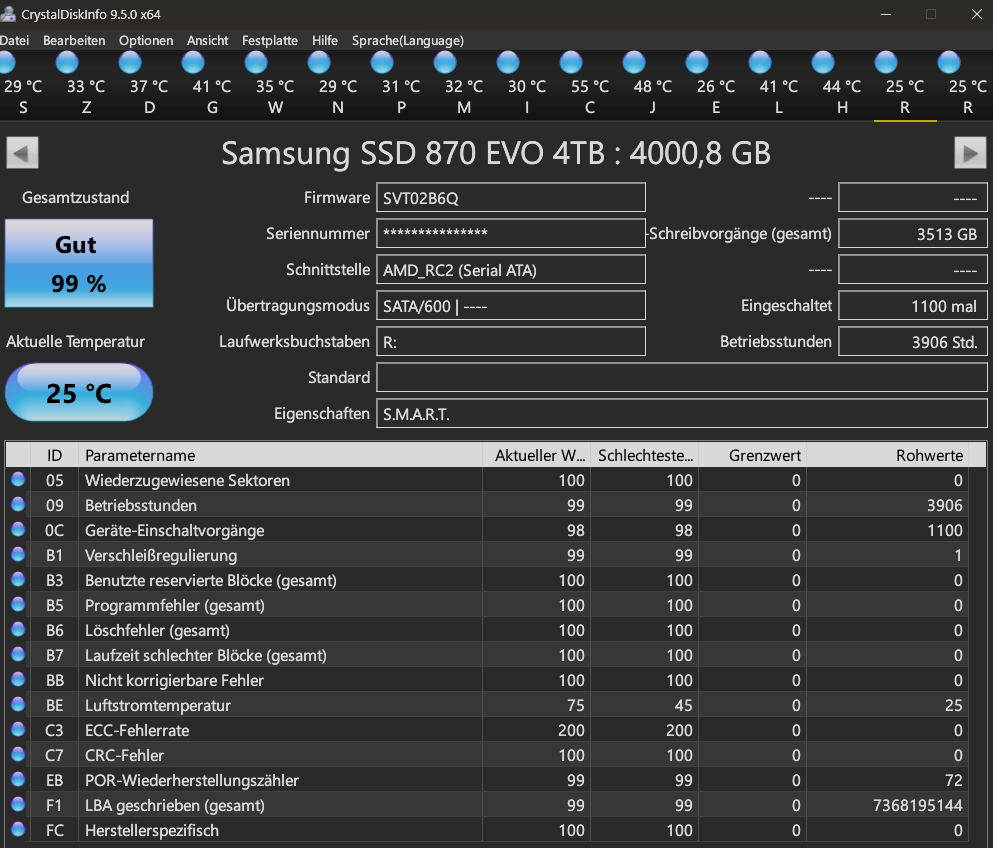The image size is (993, 848).
Task: Select disk S at 29 °C
Action: point(22,85)
